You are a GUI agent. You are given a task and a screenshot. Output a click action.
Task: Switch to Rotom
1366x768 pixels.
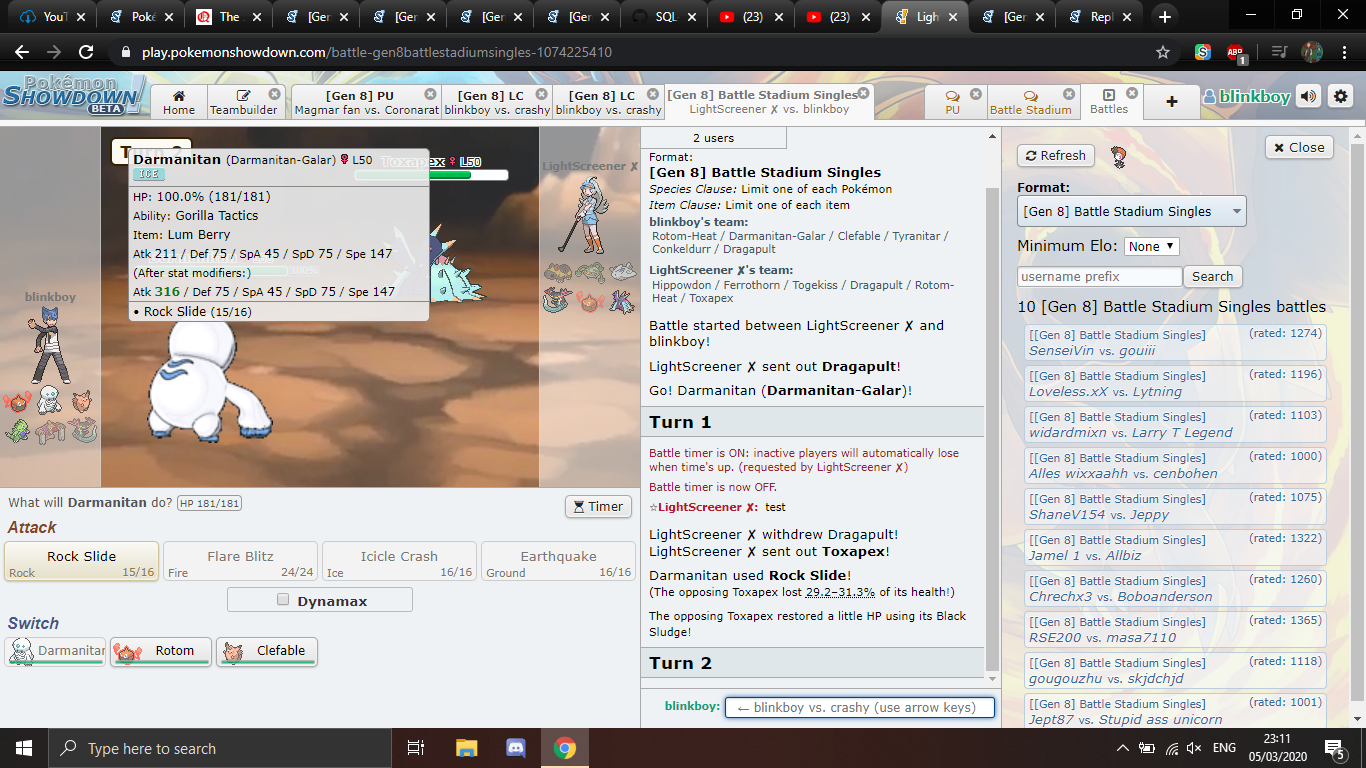pyautogui.click(x=161, y=651)
